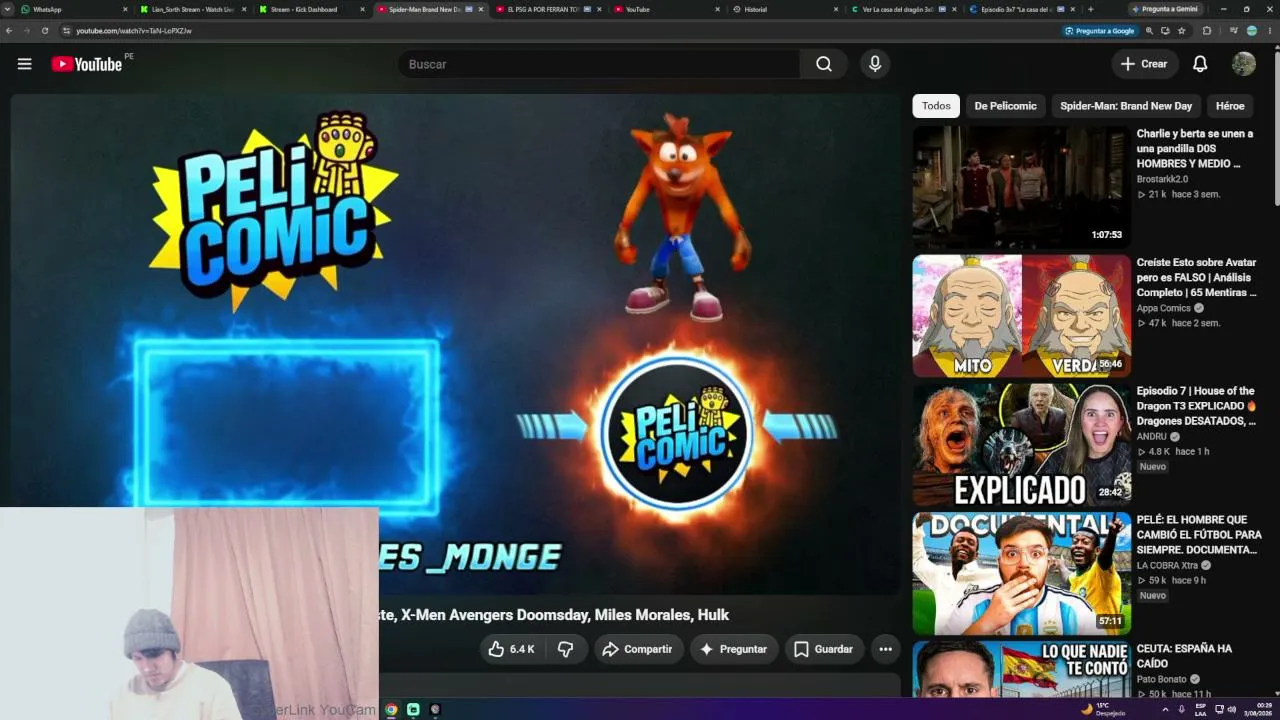Switch to EL PSG A POR FERRAN tab

pos(548,9)
